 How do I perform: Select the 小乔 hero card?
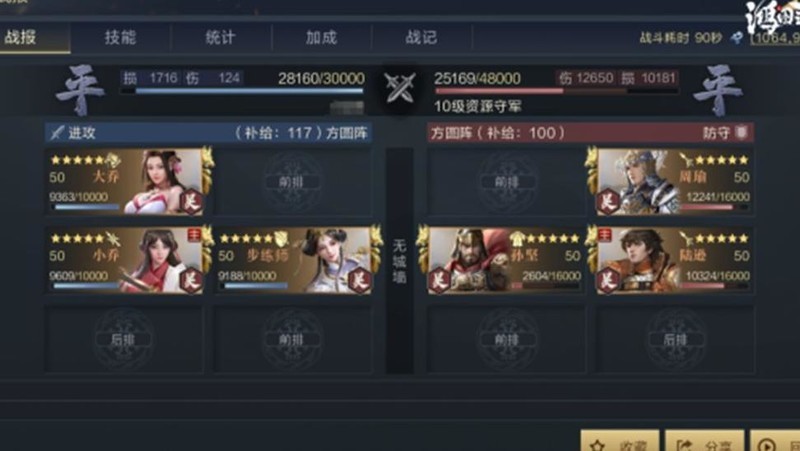click(127, 260)
